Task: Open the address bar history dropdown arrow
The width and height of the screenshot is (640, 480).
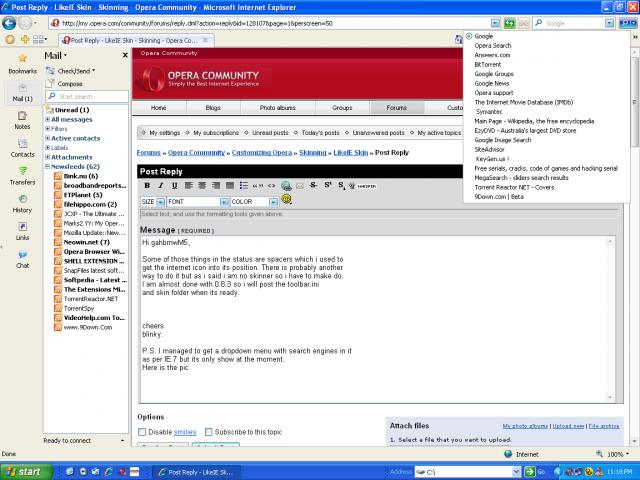Action: tap(495, 23)
